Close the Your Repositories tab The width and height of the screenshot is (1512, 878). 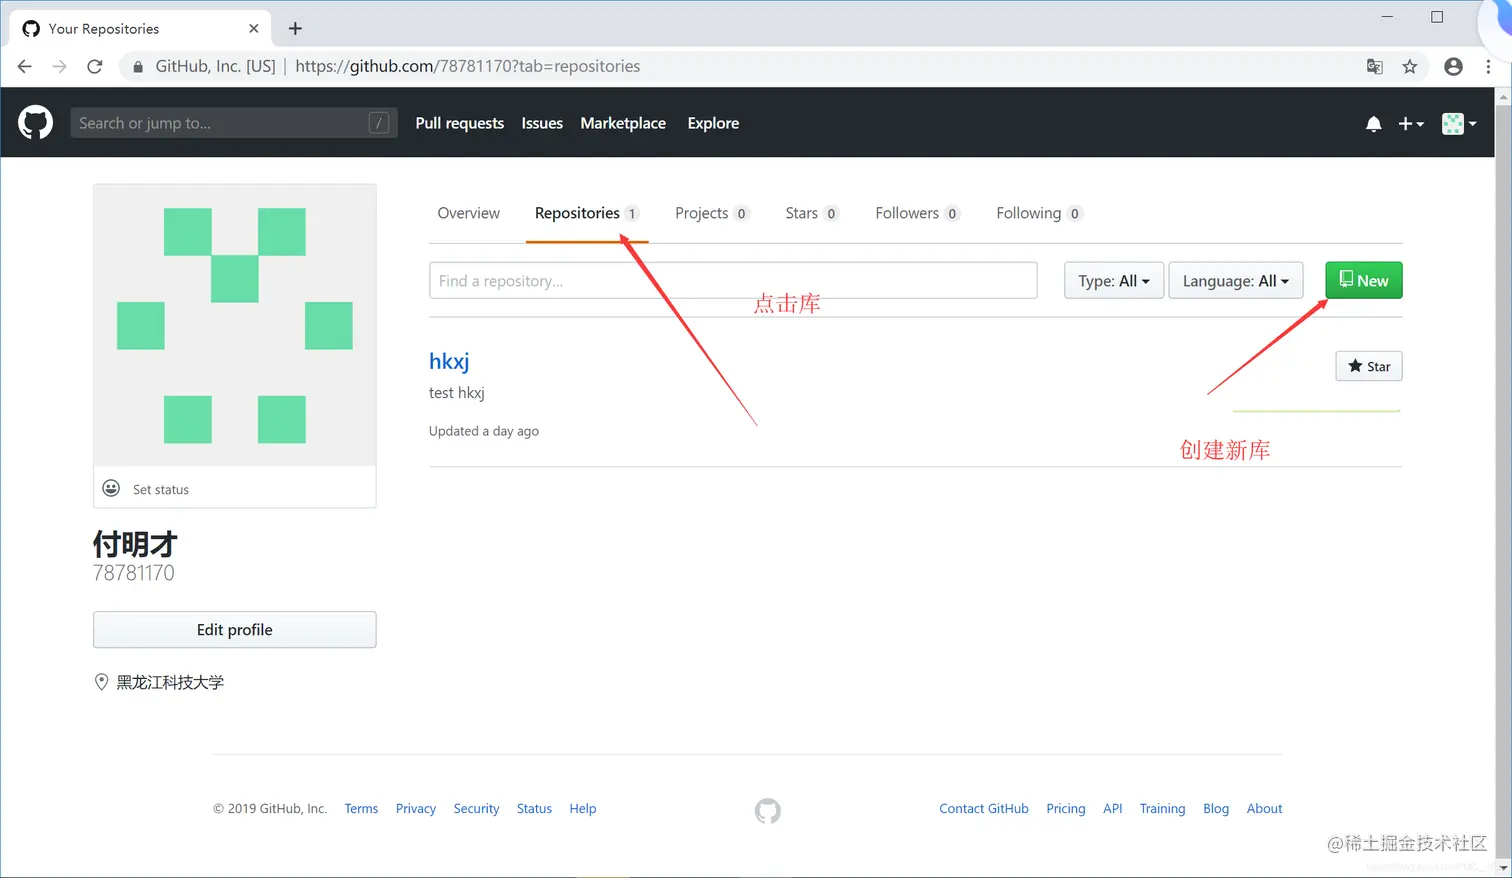(253, 28)
